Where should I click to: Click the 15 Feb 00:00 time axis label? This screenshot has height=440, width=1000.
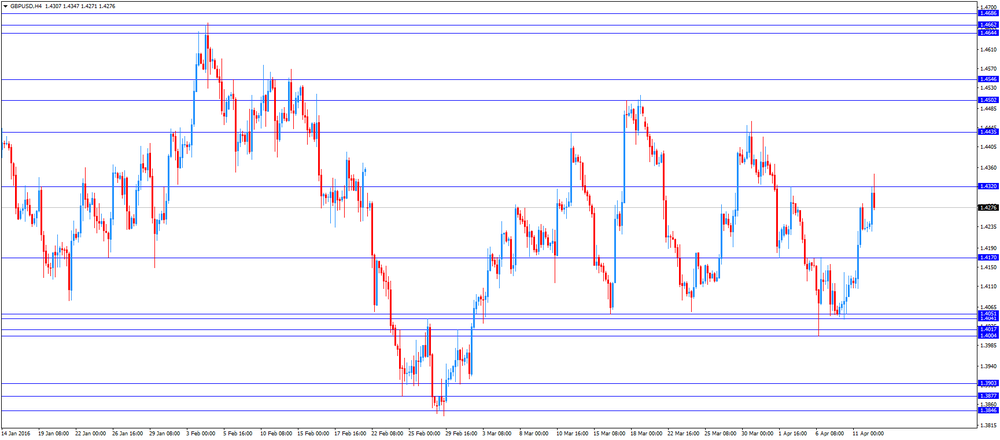pos(311,433)
